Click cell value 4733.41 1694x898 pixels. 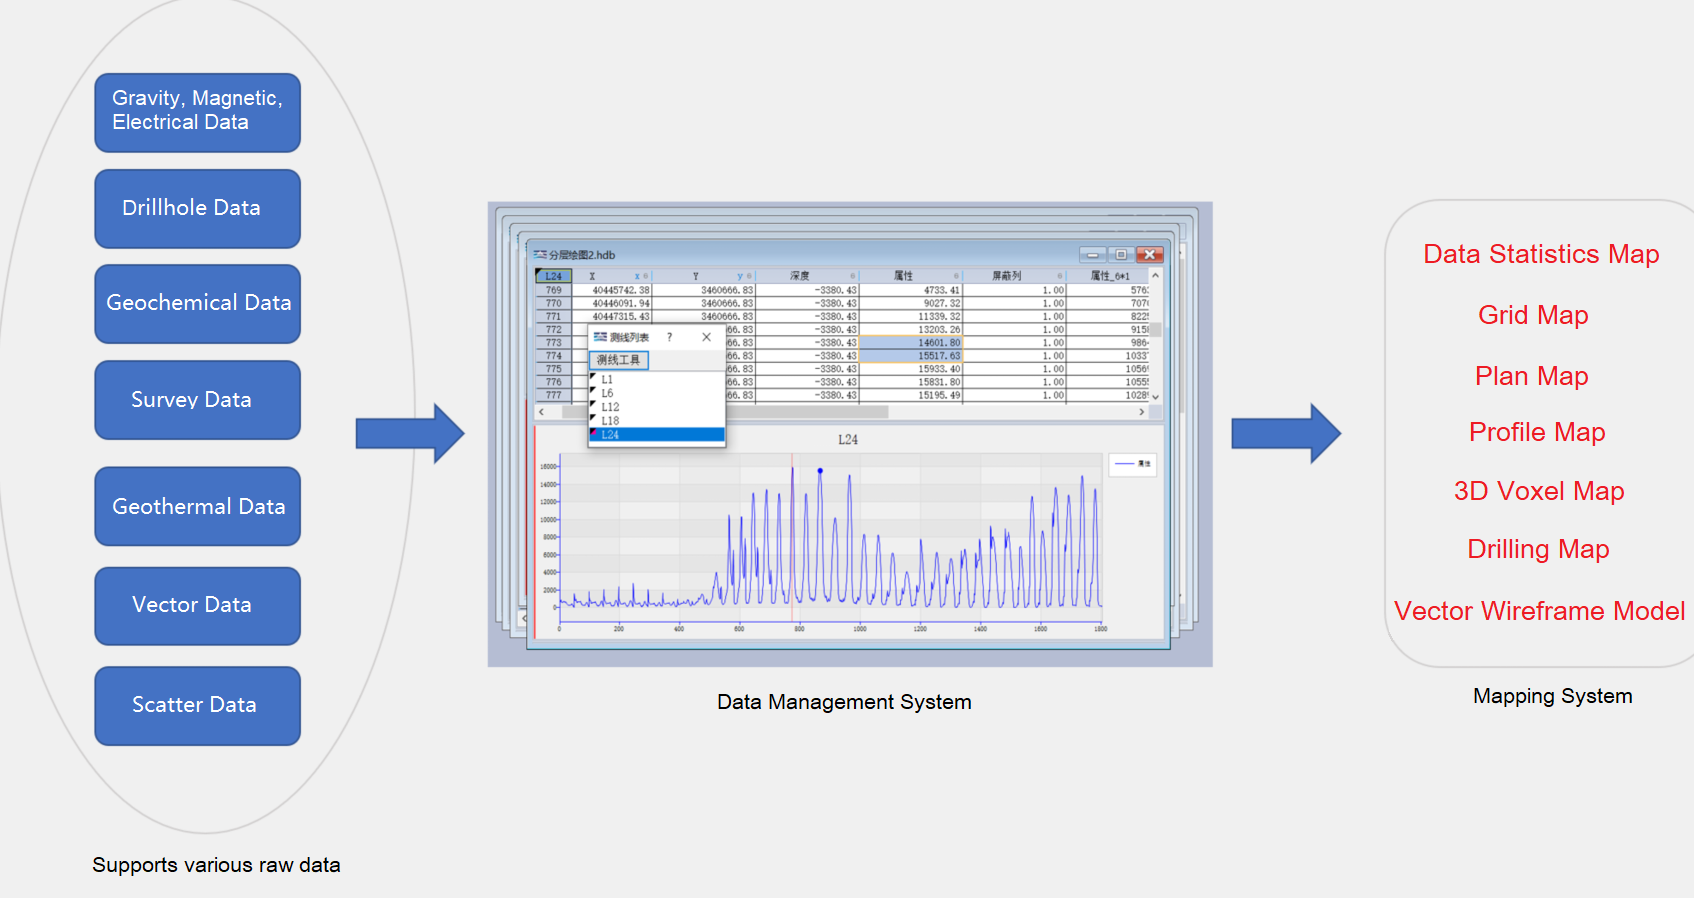tap(910, 290)
